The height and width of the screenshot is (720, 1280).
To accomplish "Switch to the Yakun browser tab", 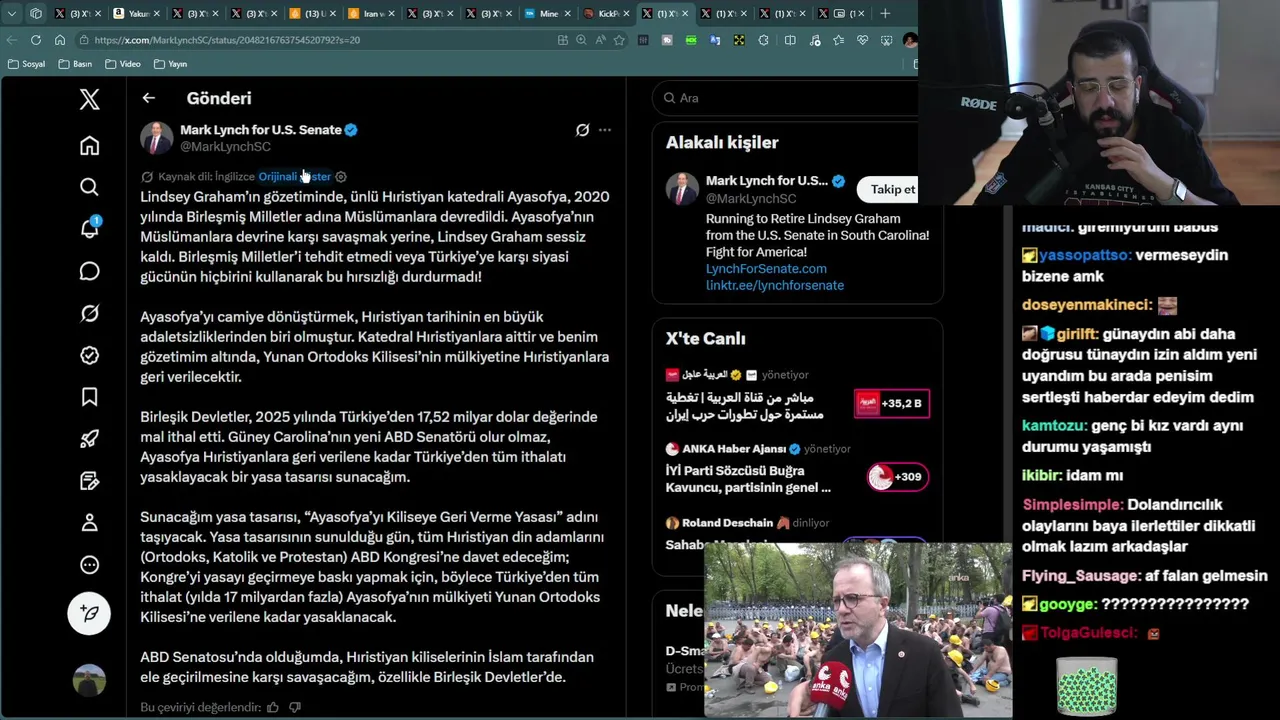I will point(135,13).
